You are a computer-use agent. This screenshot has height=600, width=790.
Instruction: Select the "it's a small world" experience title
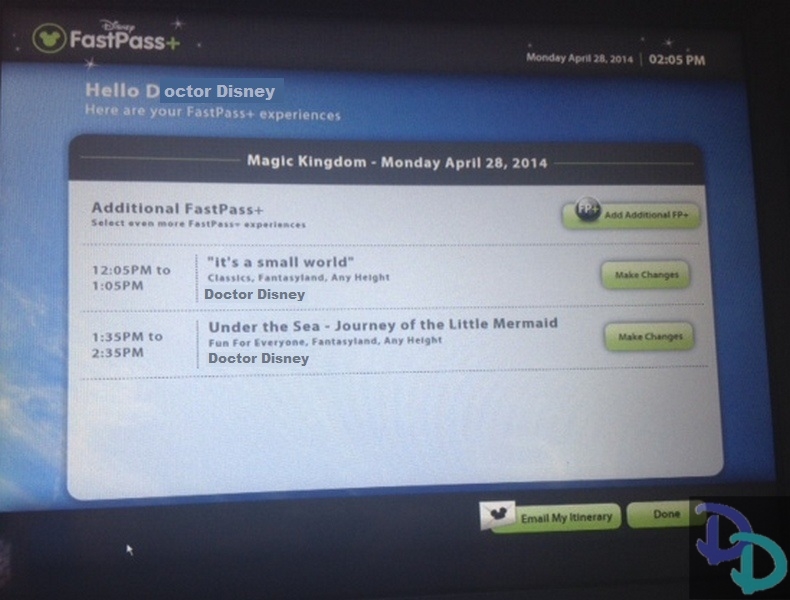click(280, 263)
